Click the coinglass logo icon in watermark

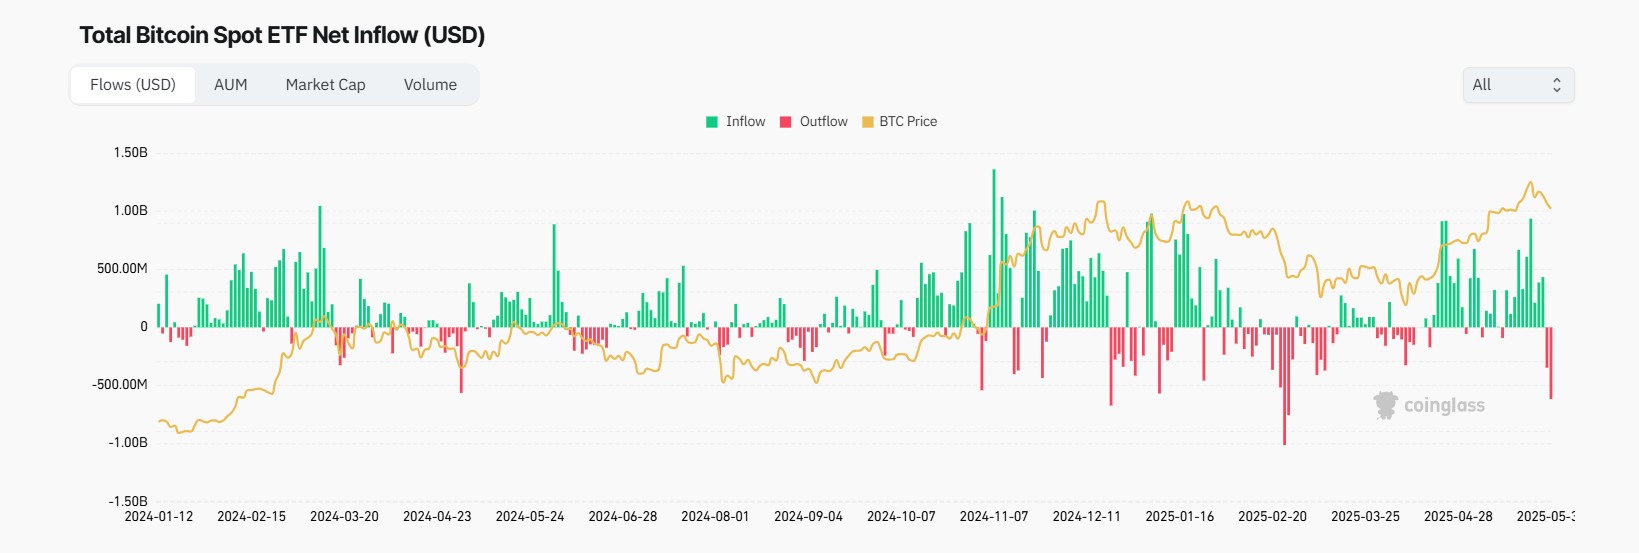[1385, 405]
